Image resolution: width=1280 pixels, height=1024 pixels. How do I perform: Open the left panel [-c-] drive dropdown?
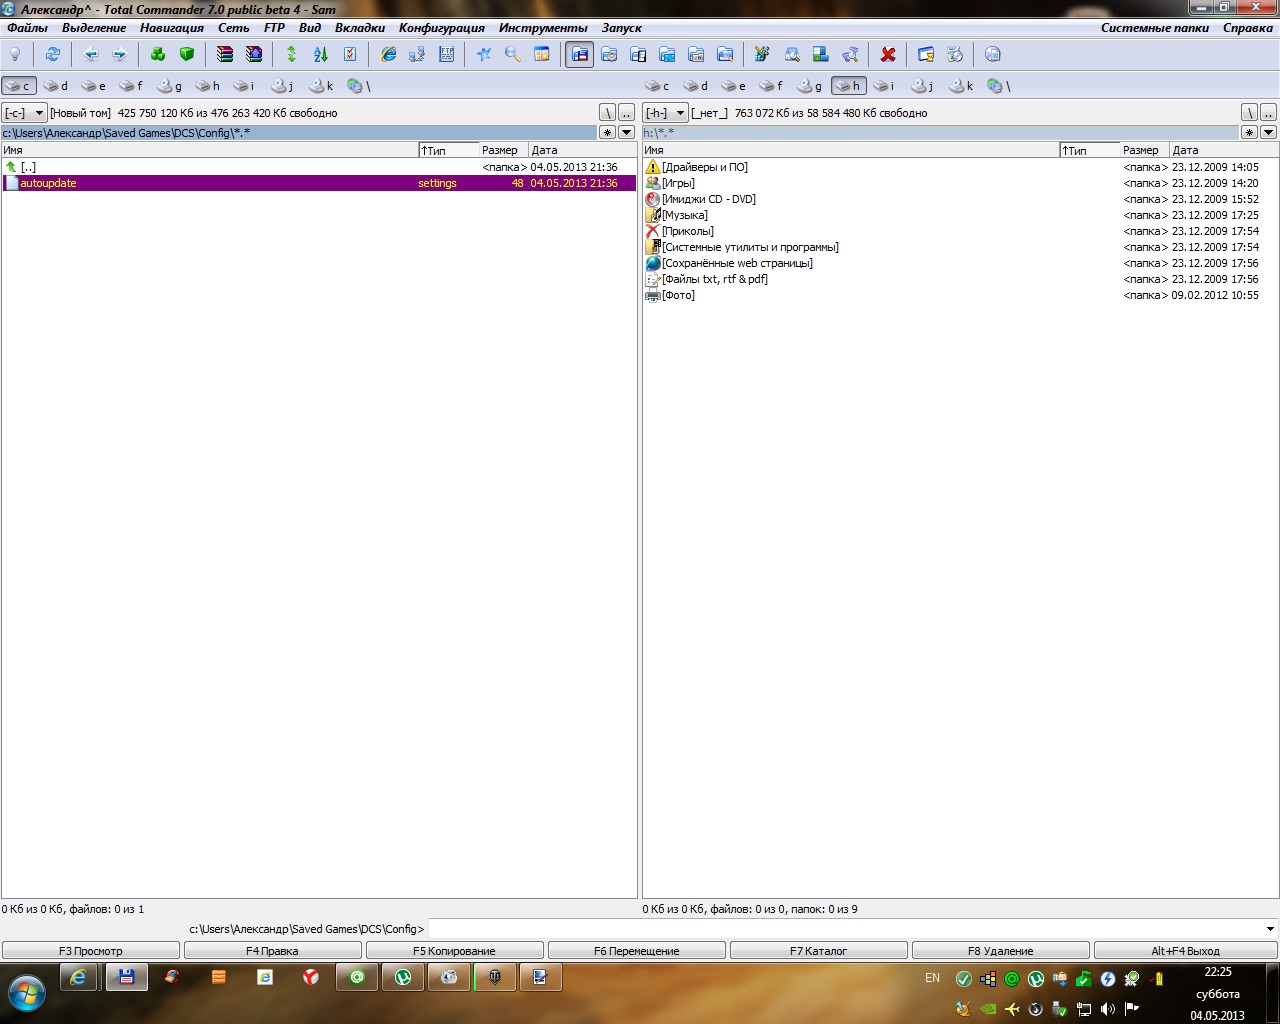click(x=24, y=113)
